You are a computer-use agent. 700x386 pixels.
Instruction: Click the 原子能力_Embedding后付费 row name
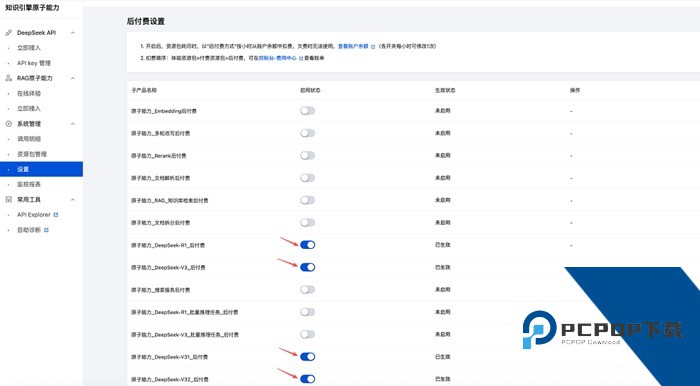(x=164, y=111)
